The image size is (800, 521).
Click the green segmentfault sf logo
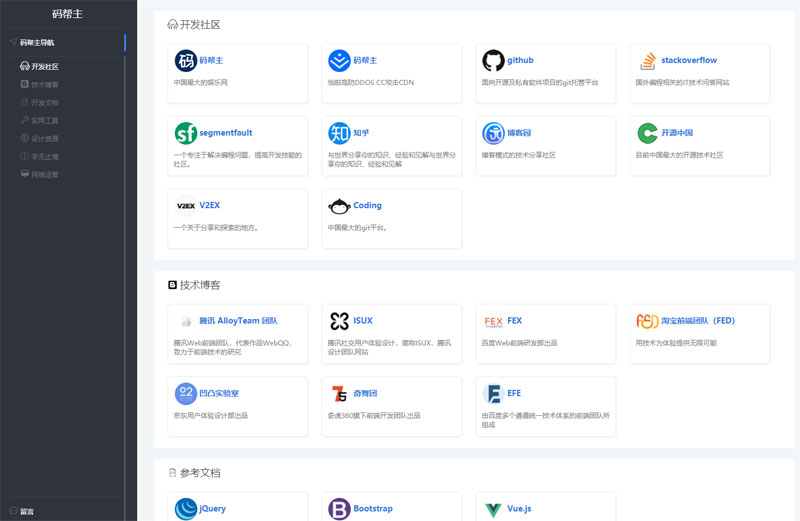point(186,133)
